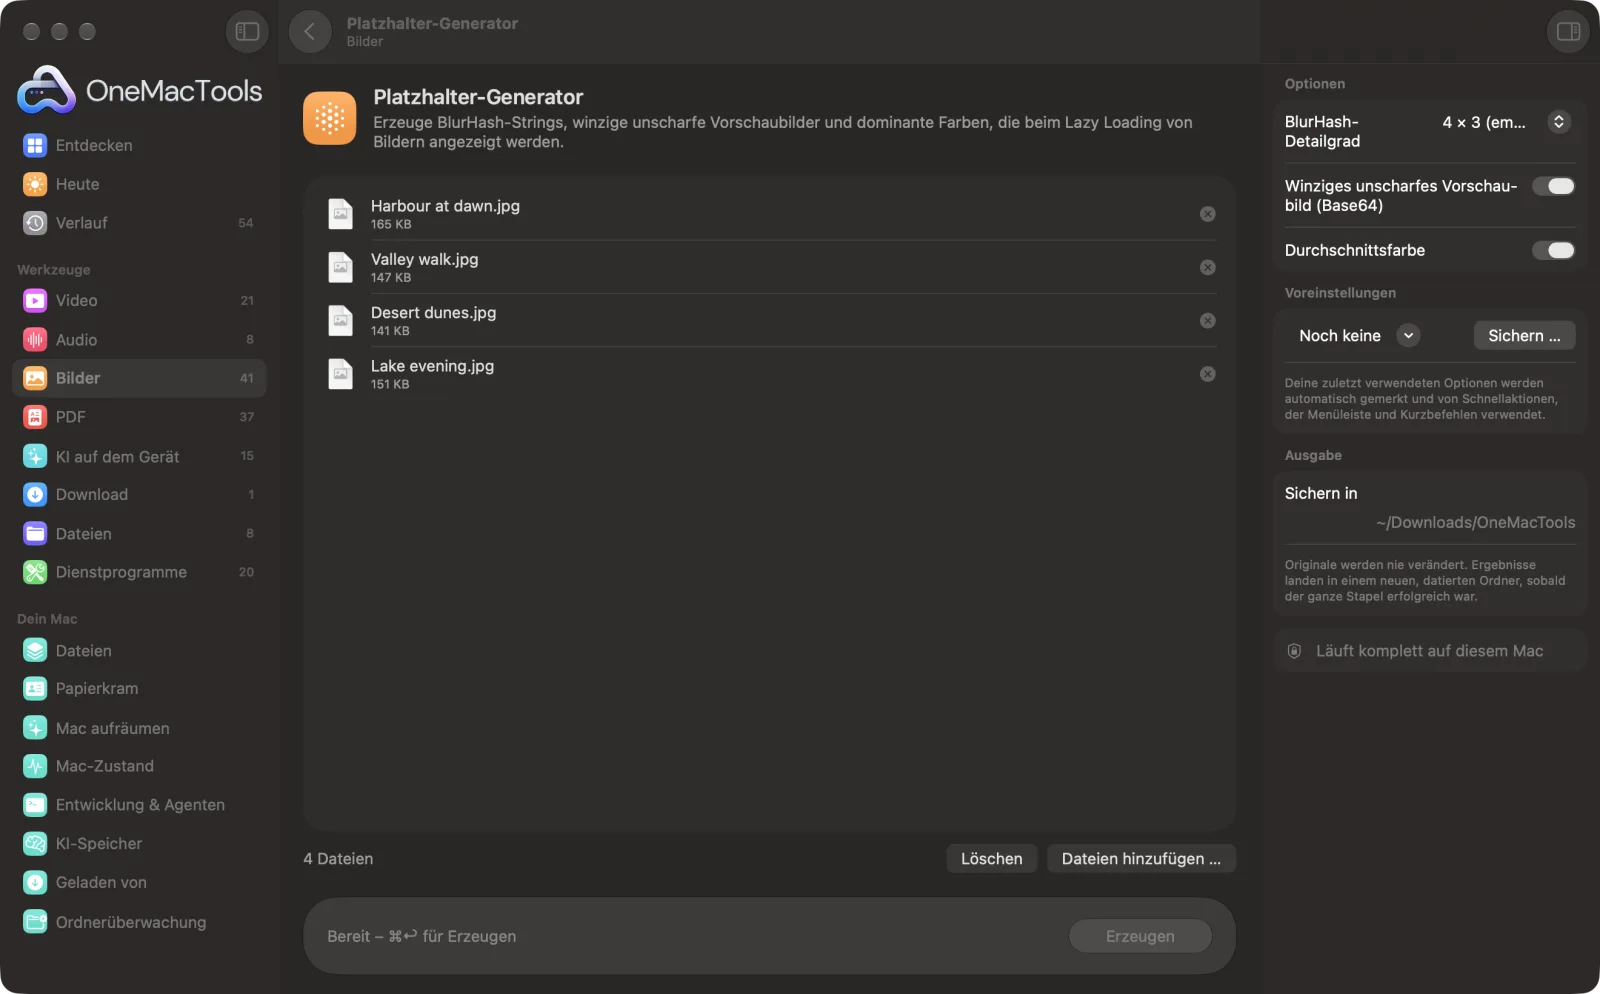The image size is (1600, 994).
Task: Select Lake evening.jpg file row
Action: pos(769,374)
